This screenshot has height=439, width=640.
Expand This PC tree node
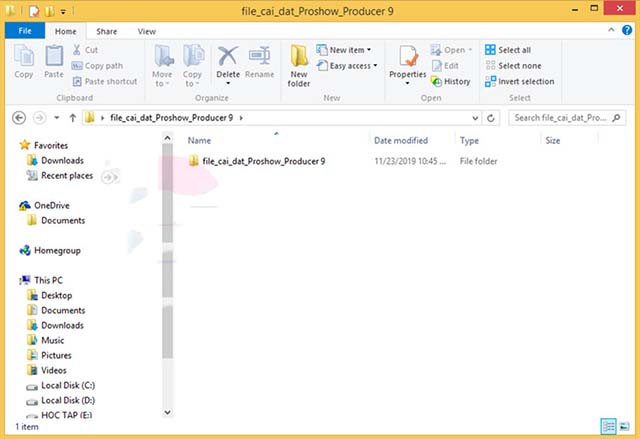tap(14, 281)
